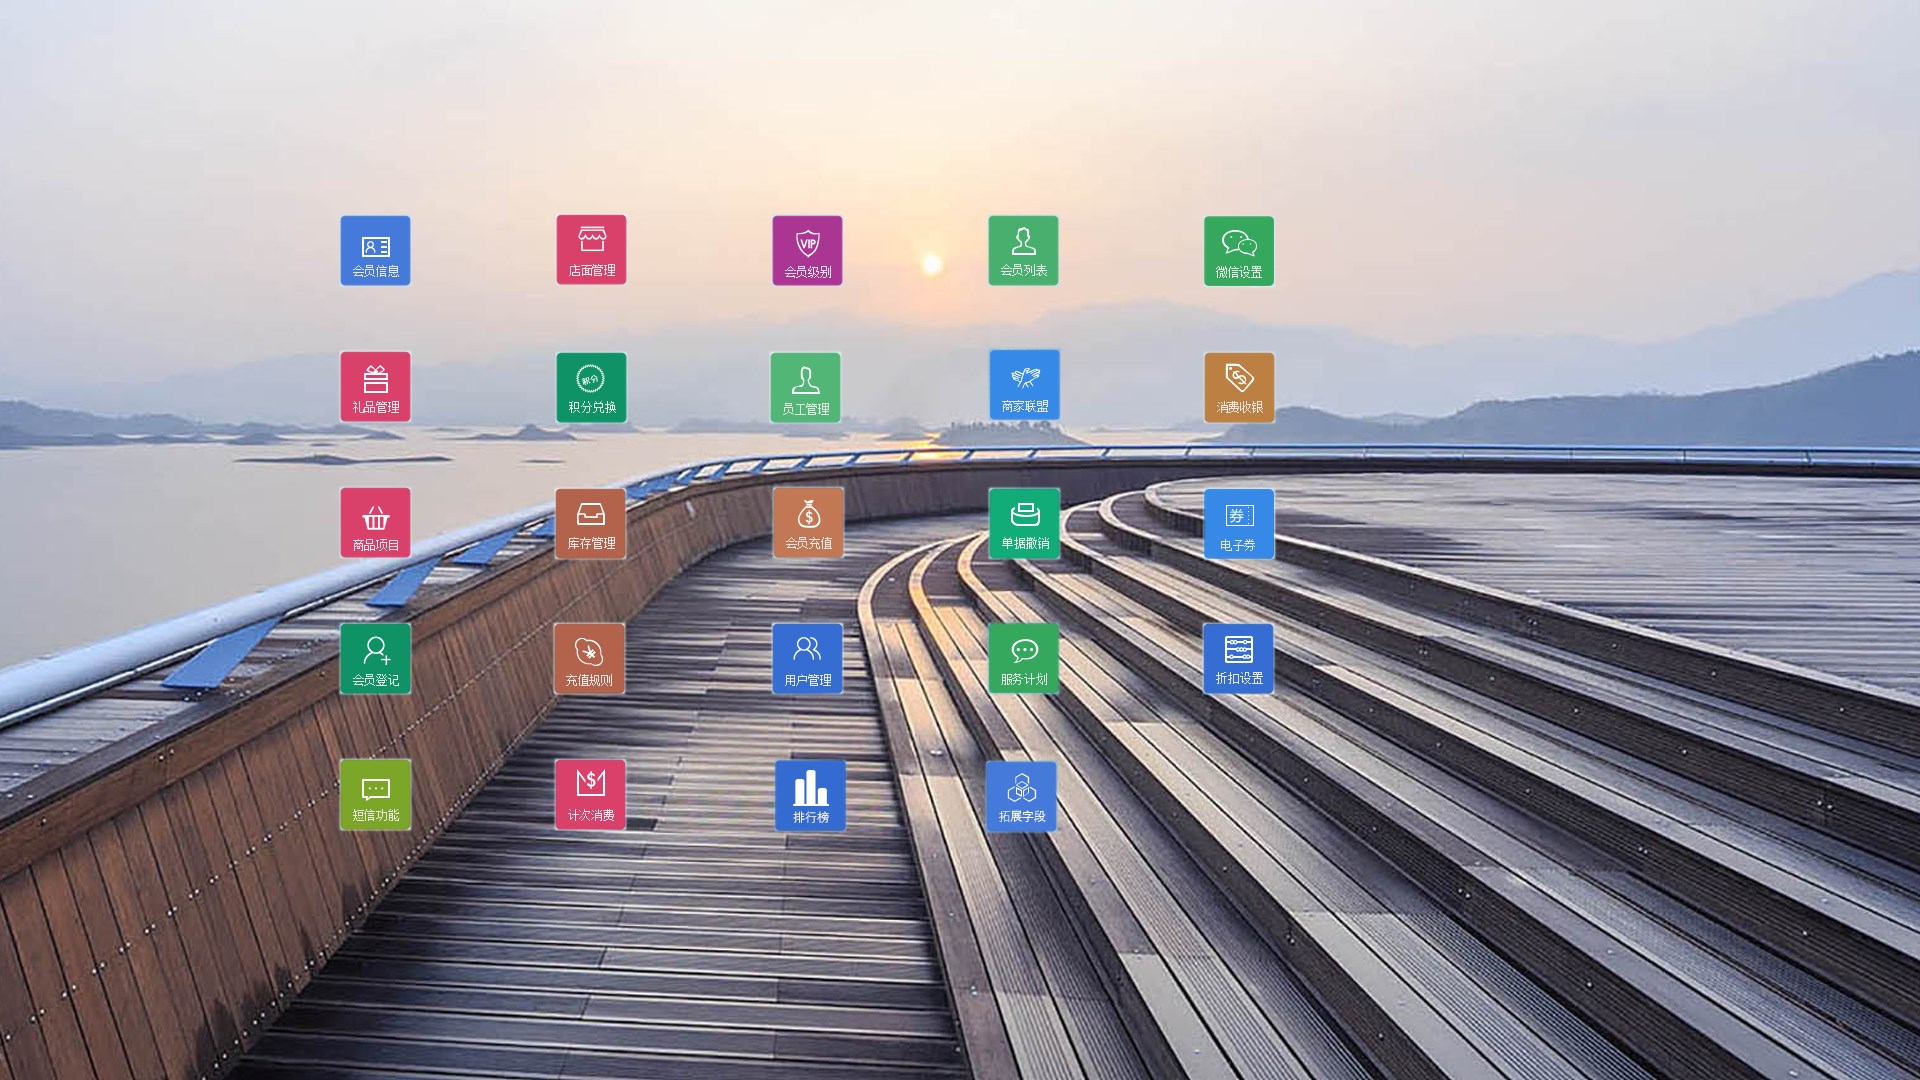Open 会员充值 member recharge tile

(808, 523)
